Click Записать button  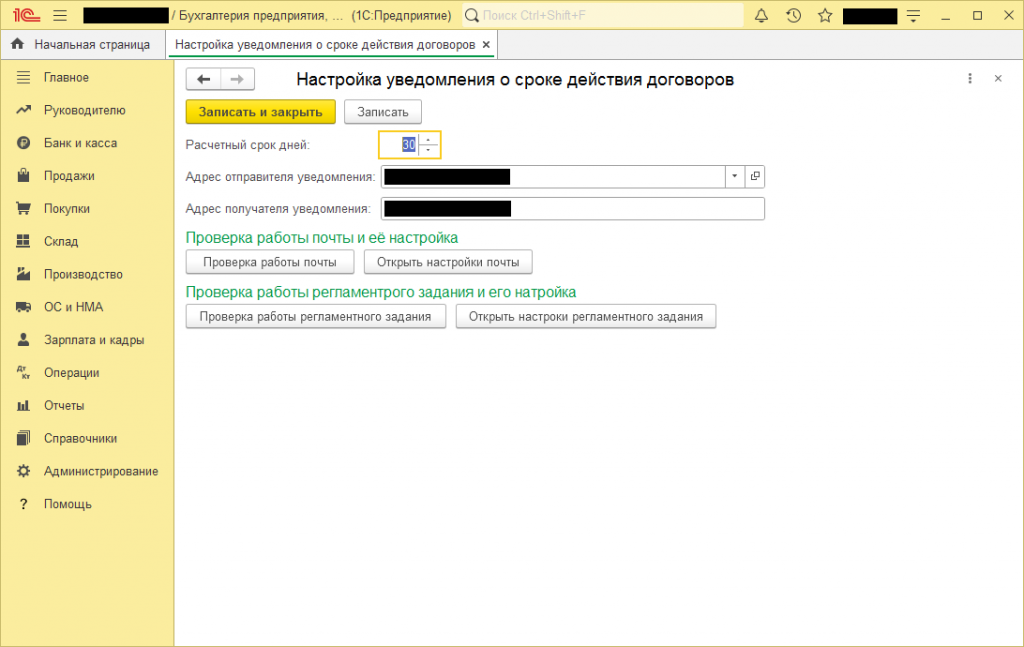pos(383,112)
